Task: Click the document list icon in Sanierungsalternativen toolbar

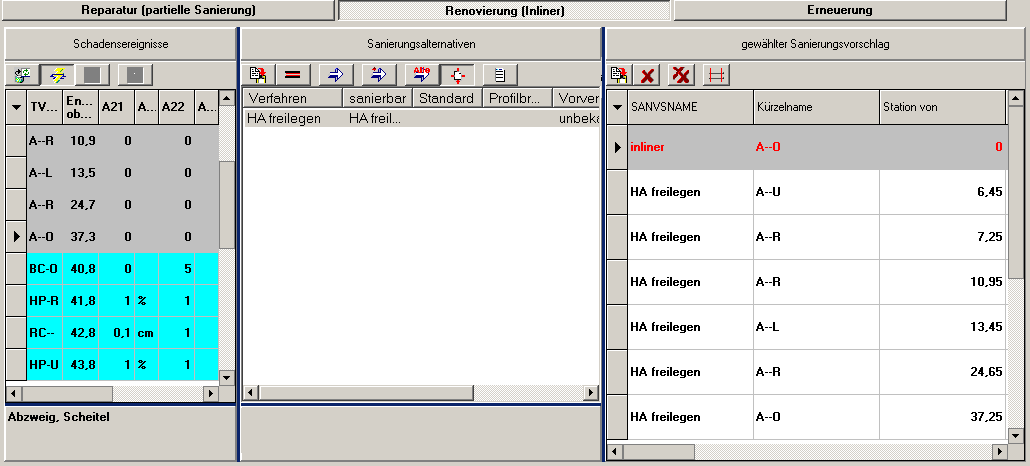Action: click(x=499, y=74)
